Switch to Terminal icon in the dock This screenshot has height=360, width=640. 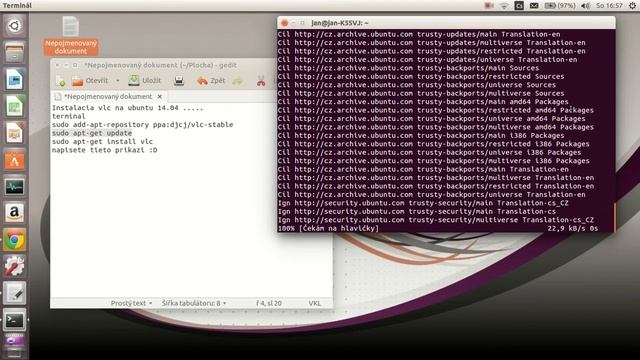[x=14, y=320]
